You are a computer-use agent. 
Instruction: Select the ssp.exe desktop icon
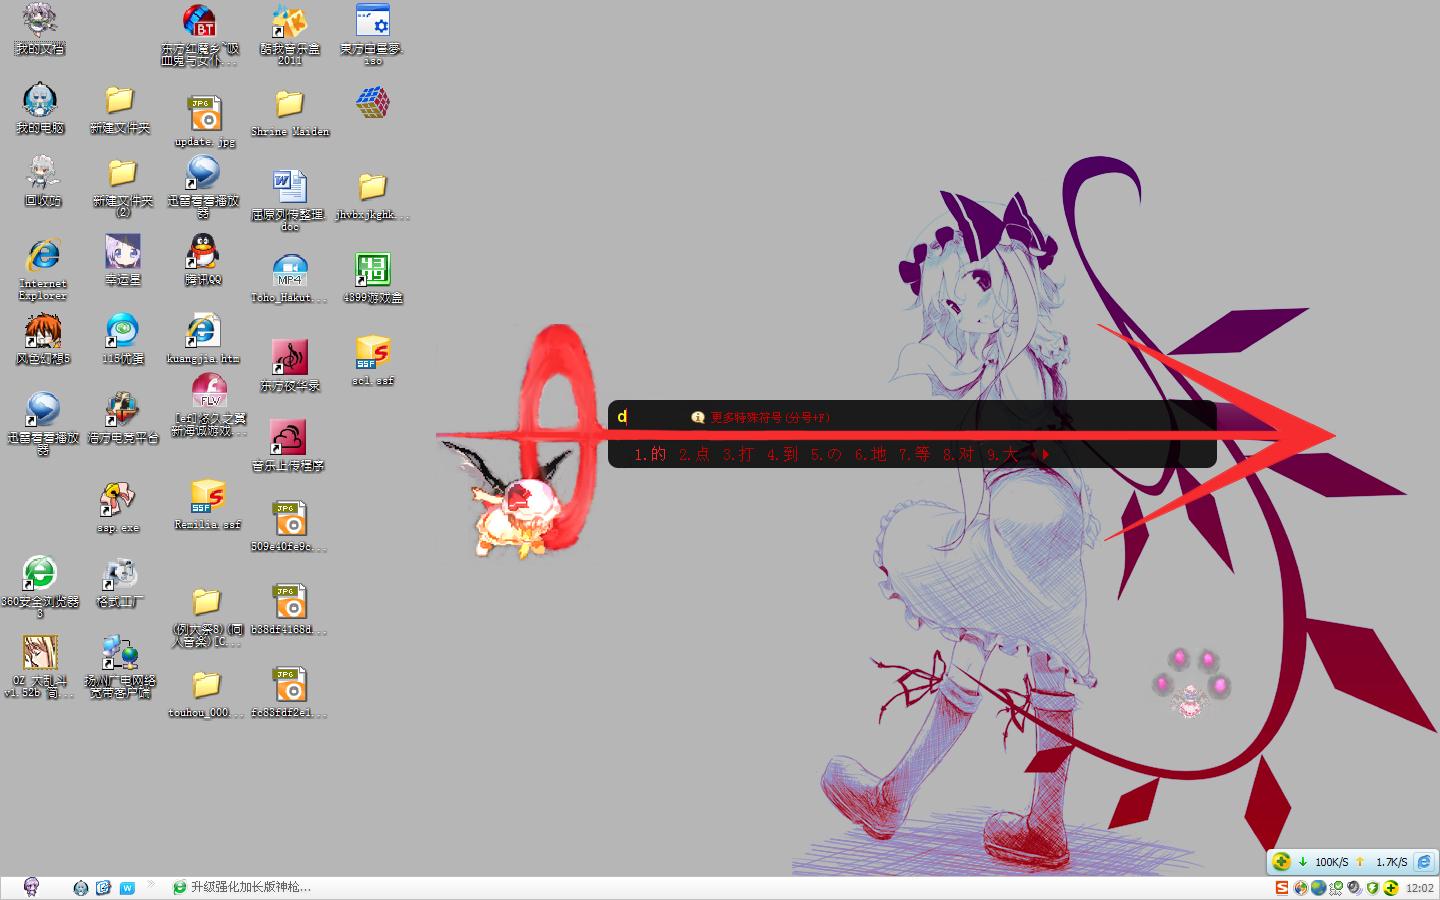[118, 508]
